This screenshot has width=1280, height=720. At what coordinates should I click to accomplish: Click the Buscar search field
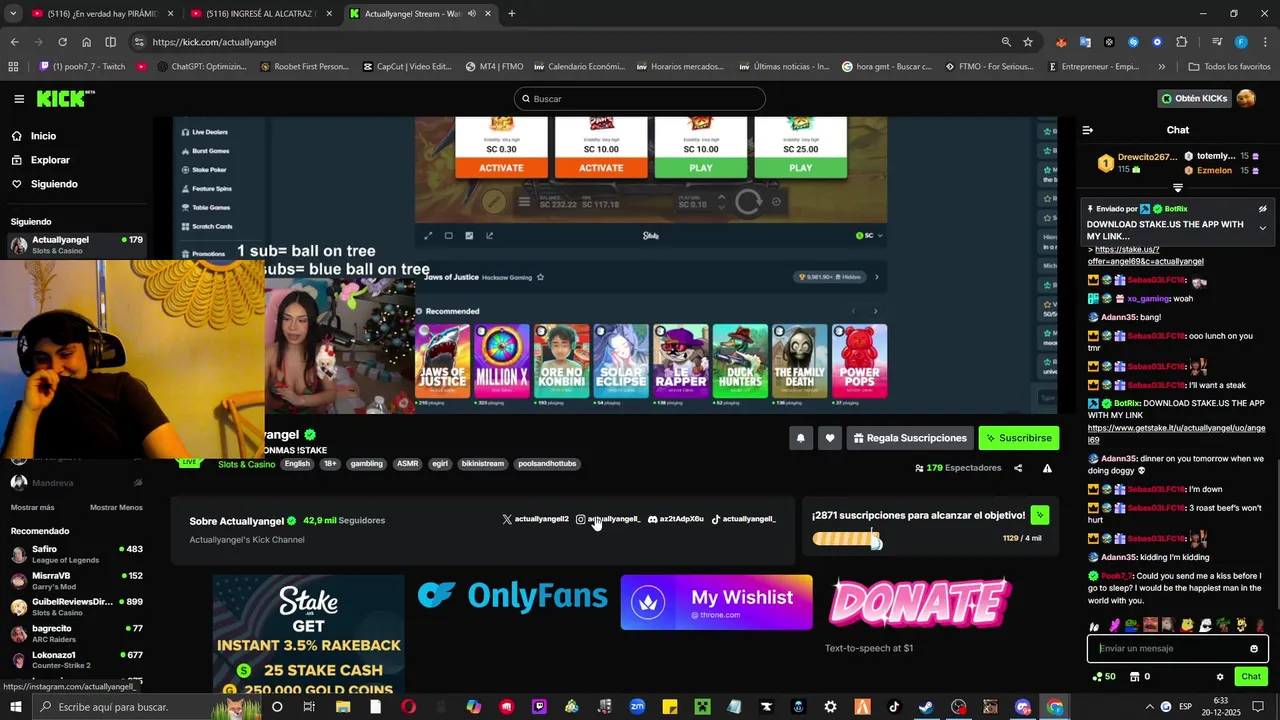tap(640, 99)
